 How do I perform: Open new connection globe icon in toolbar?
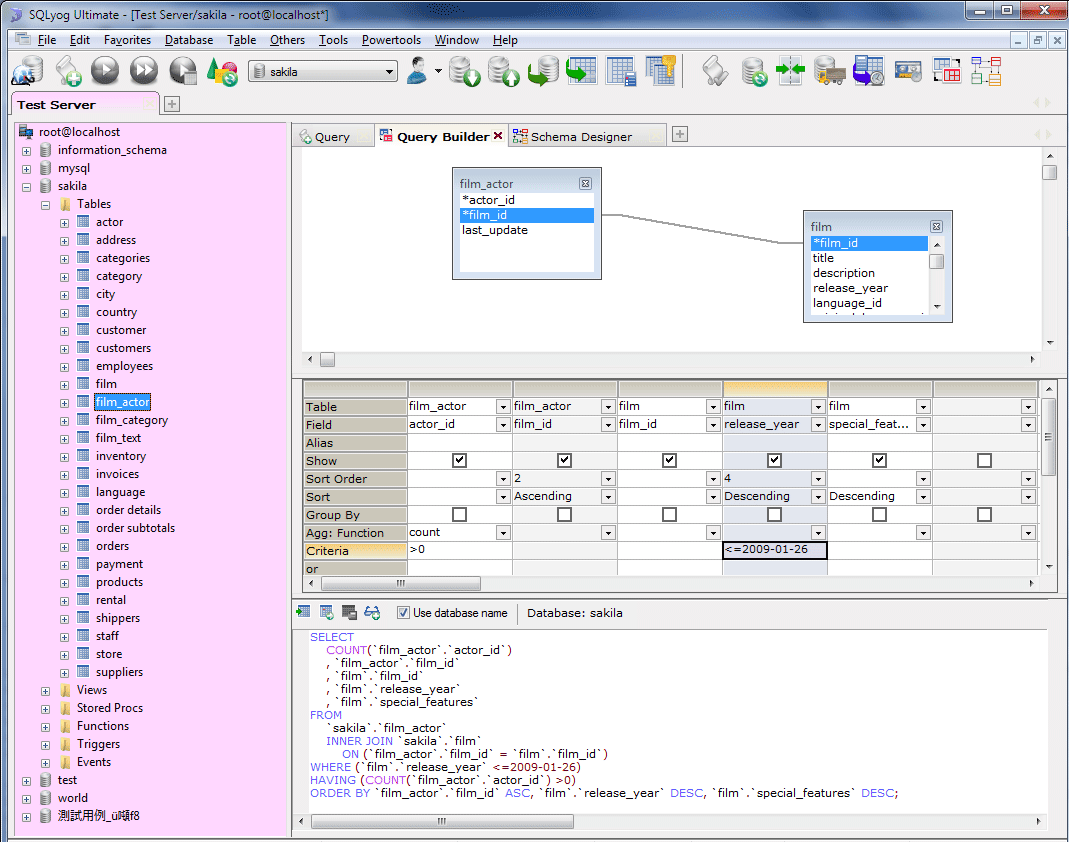pyautogui.click(x=27, y=70)
